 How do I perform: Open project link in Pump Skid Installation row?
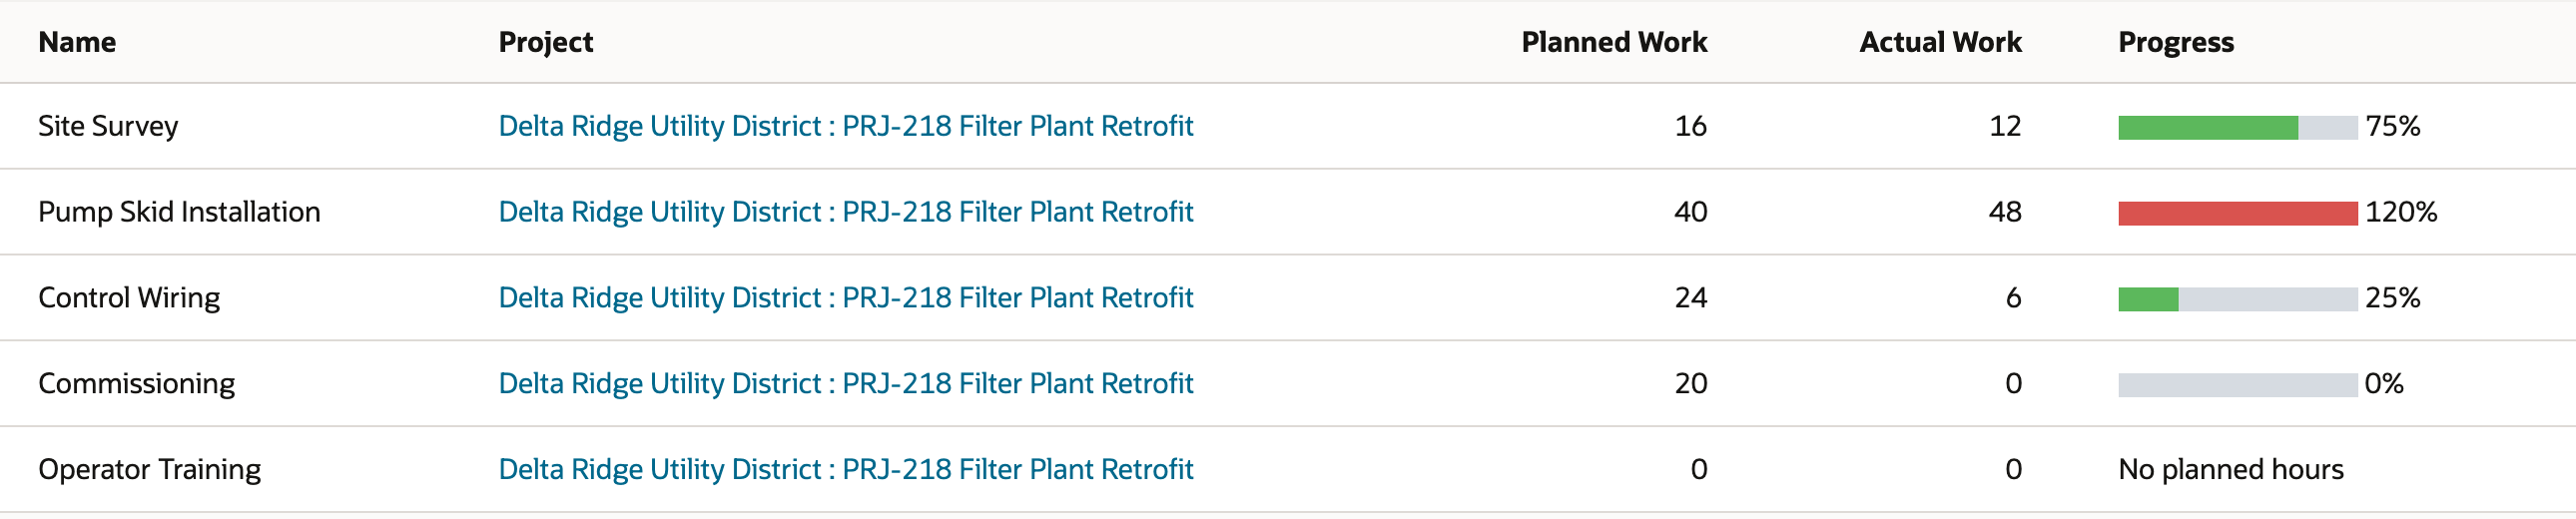pos(846,212)
